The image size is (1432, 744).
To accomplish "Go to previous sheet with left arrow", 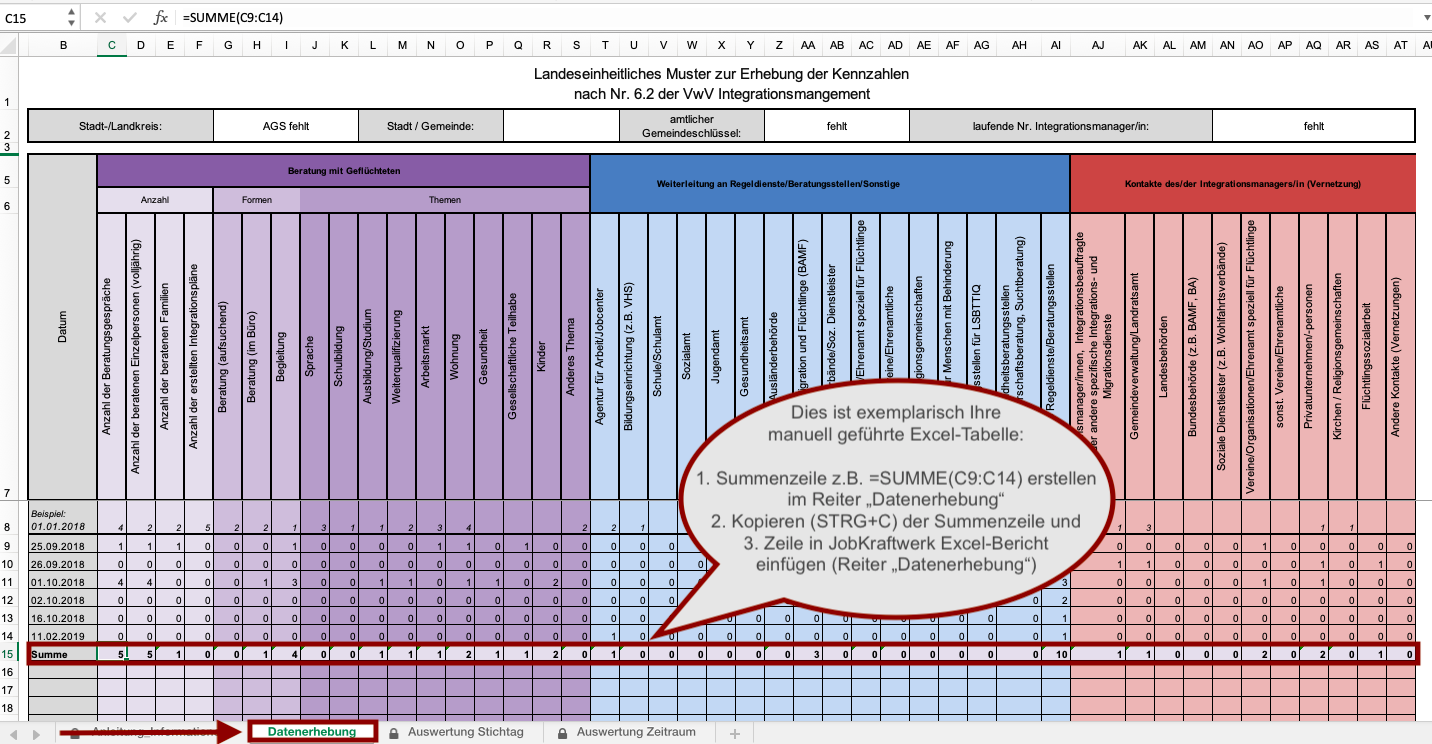I will pos(13,733).
